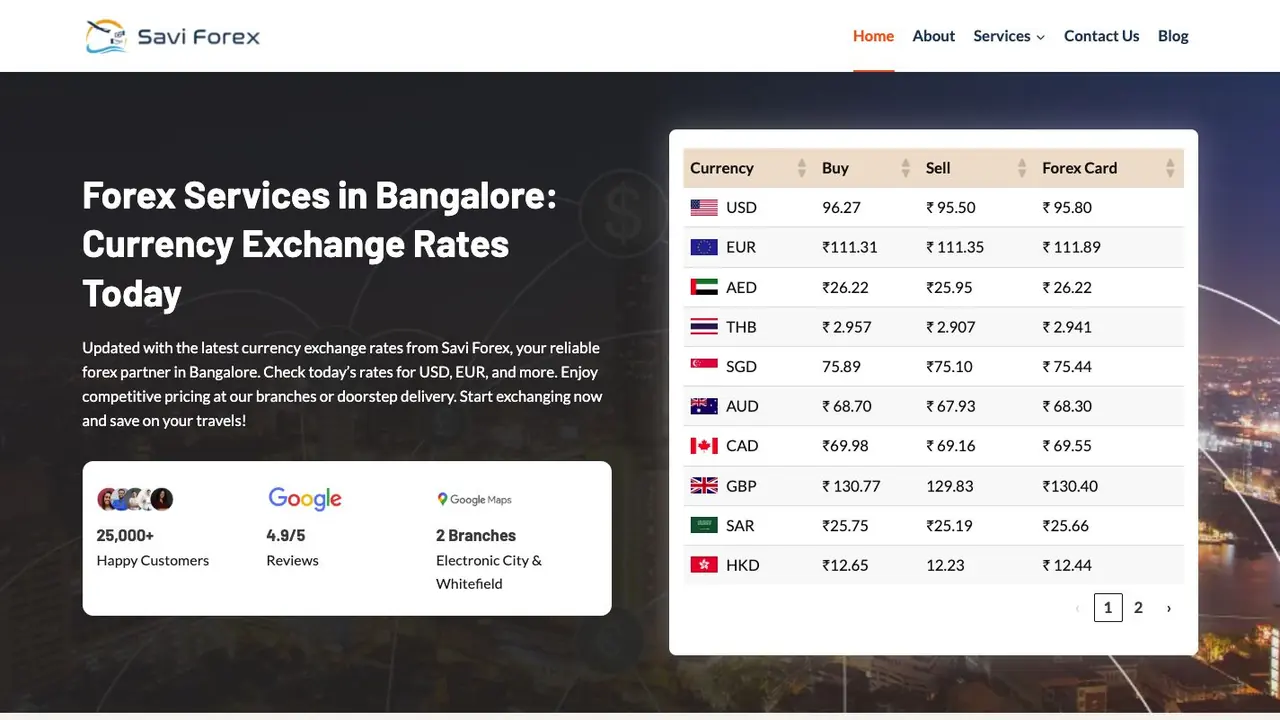Image resolution: width=1280 pixels, height=720 pixels.
Task: Click the SAR forex card rate ₹25.66
Action: pyautogui.click(x=1066, y=525)
